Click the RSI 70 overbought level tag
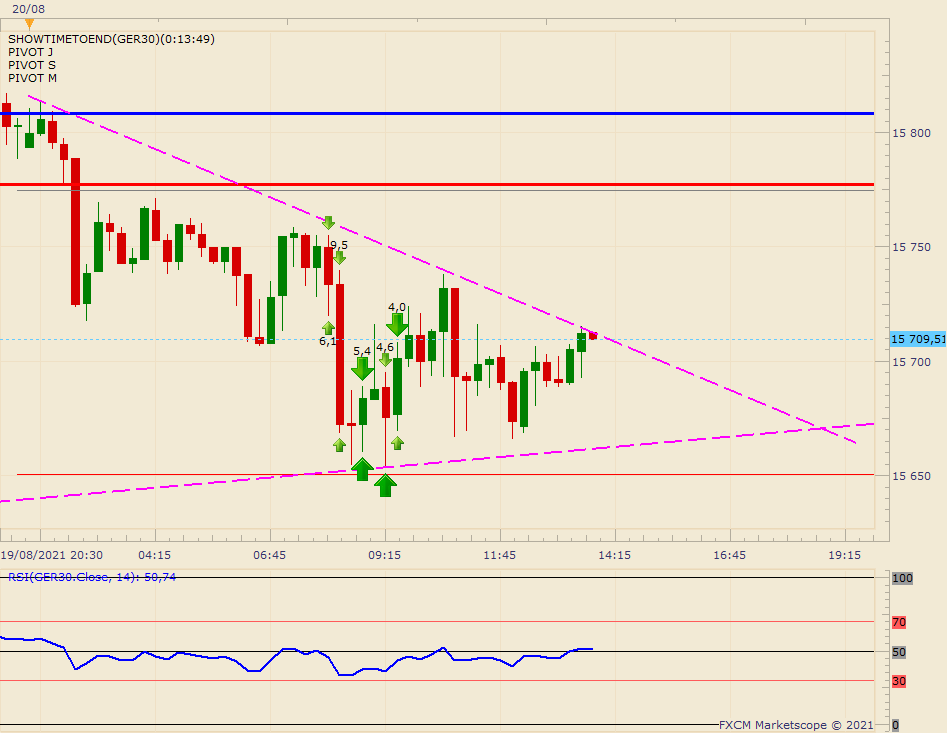 click(899, 622)
